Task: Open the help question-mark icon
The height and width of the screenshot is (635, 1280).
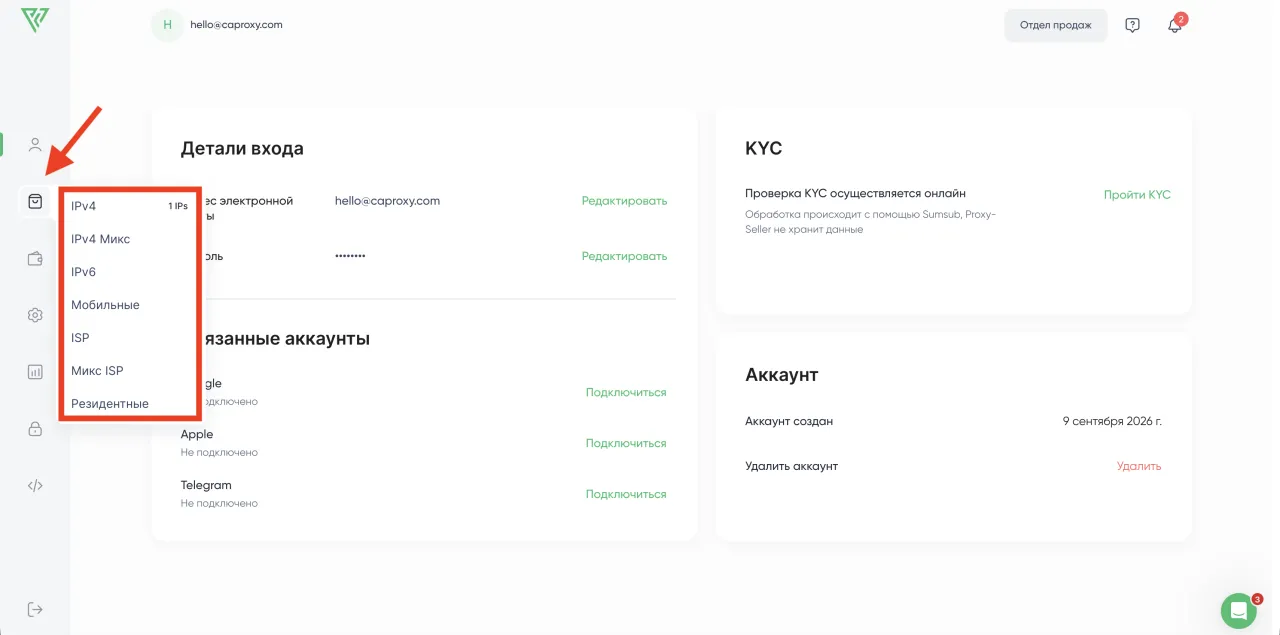Action: 1132,25
